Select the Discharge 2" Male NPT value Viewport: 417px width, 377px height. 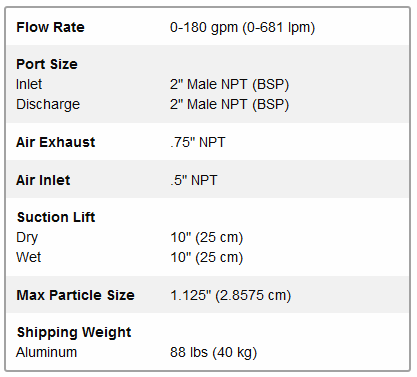229,105
